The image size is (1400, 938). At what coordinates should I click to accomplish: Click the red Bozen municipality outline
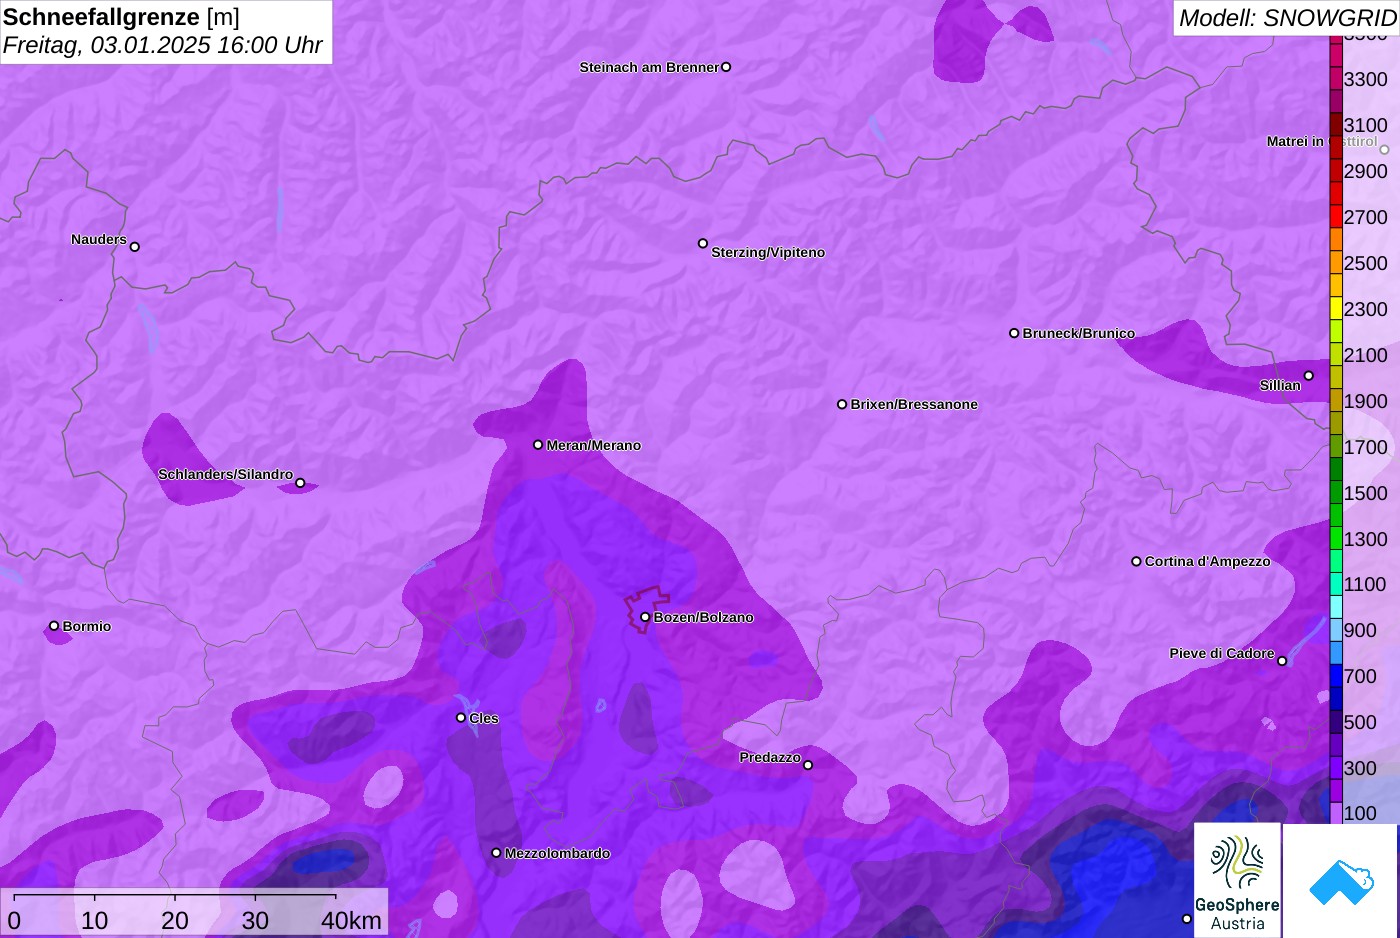click(645, 609)
